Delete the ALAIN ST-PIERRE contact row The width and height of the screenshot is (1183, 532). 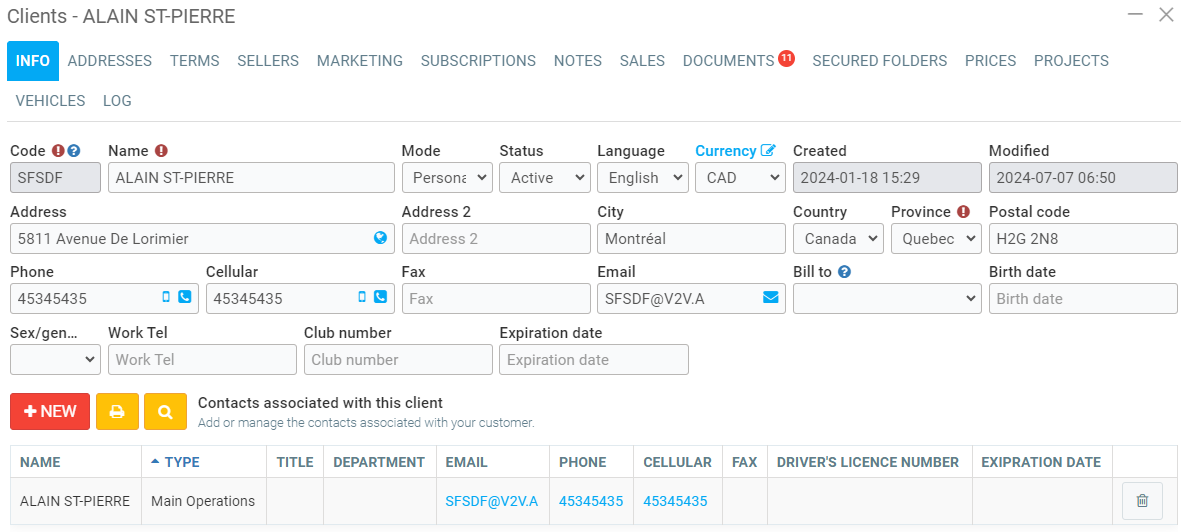(x=1142, y=501)
